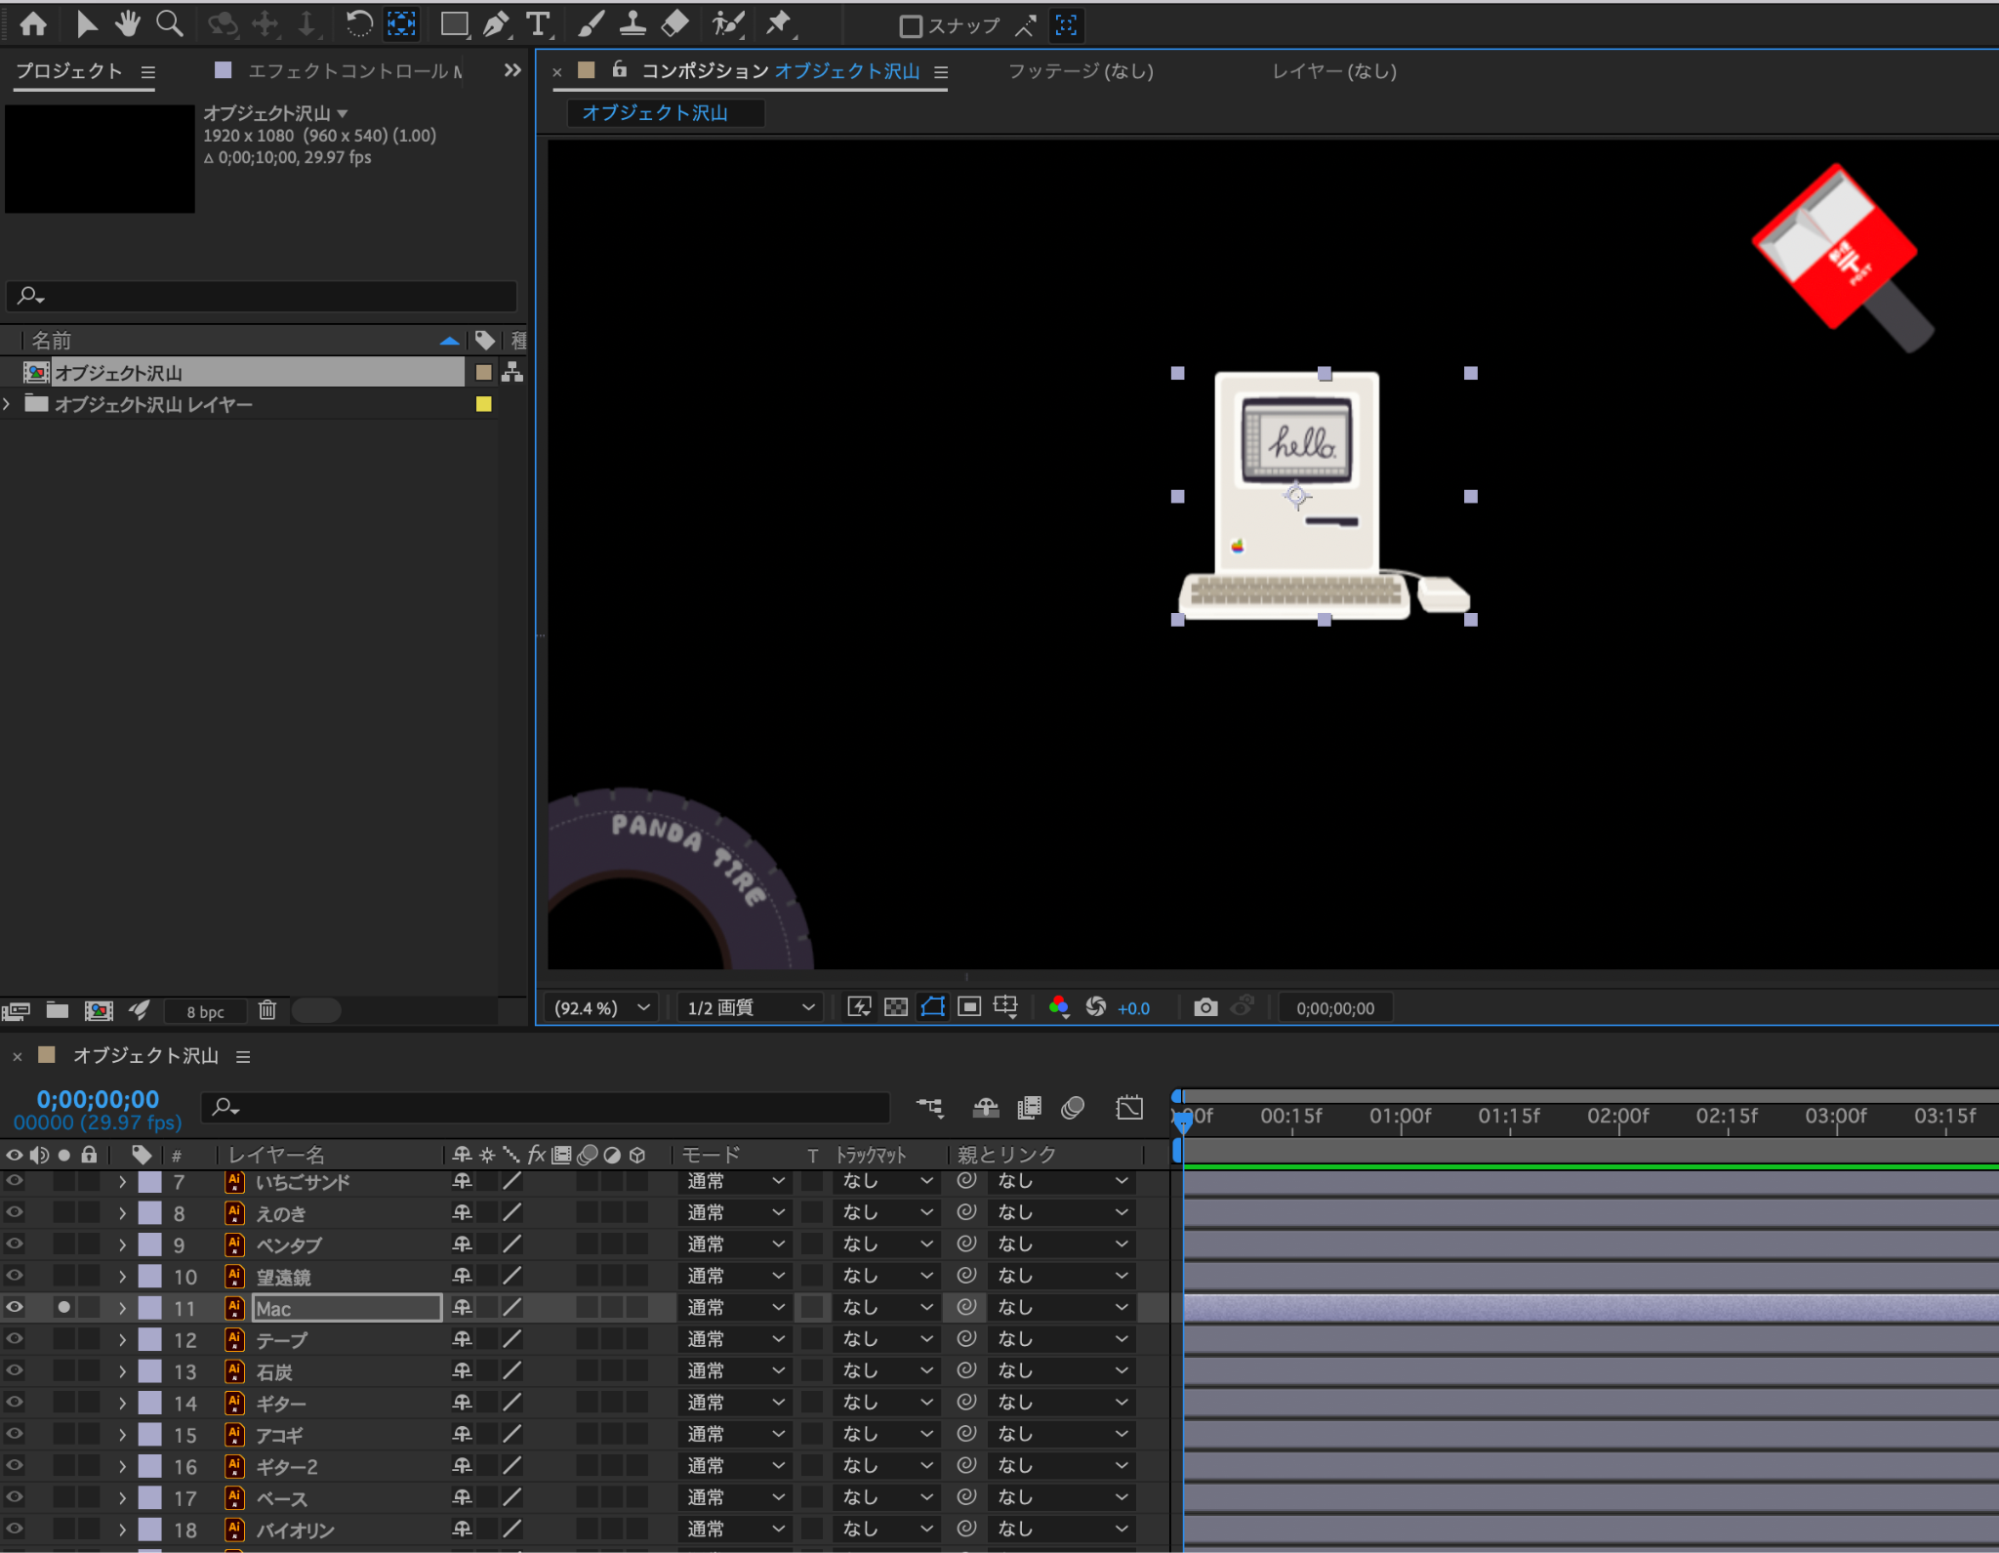Select the Type tool

click(538, 24)
